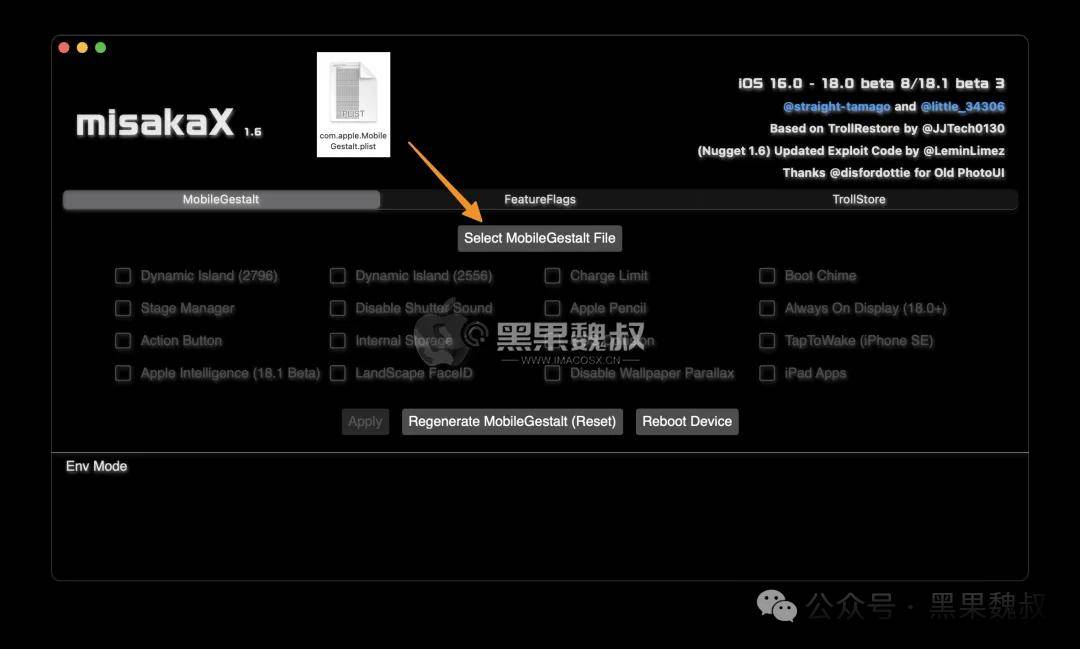Switch to the MobileGestalt tab
Screen dimensions: 1080x649
221,199
